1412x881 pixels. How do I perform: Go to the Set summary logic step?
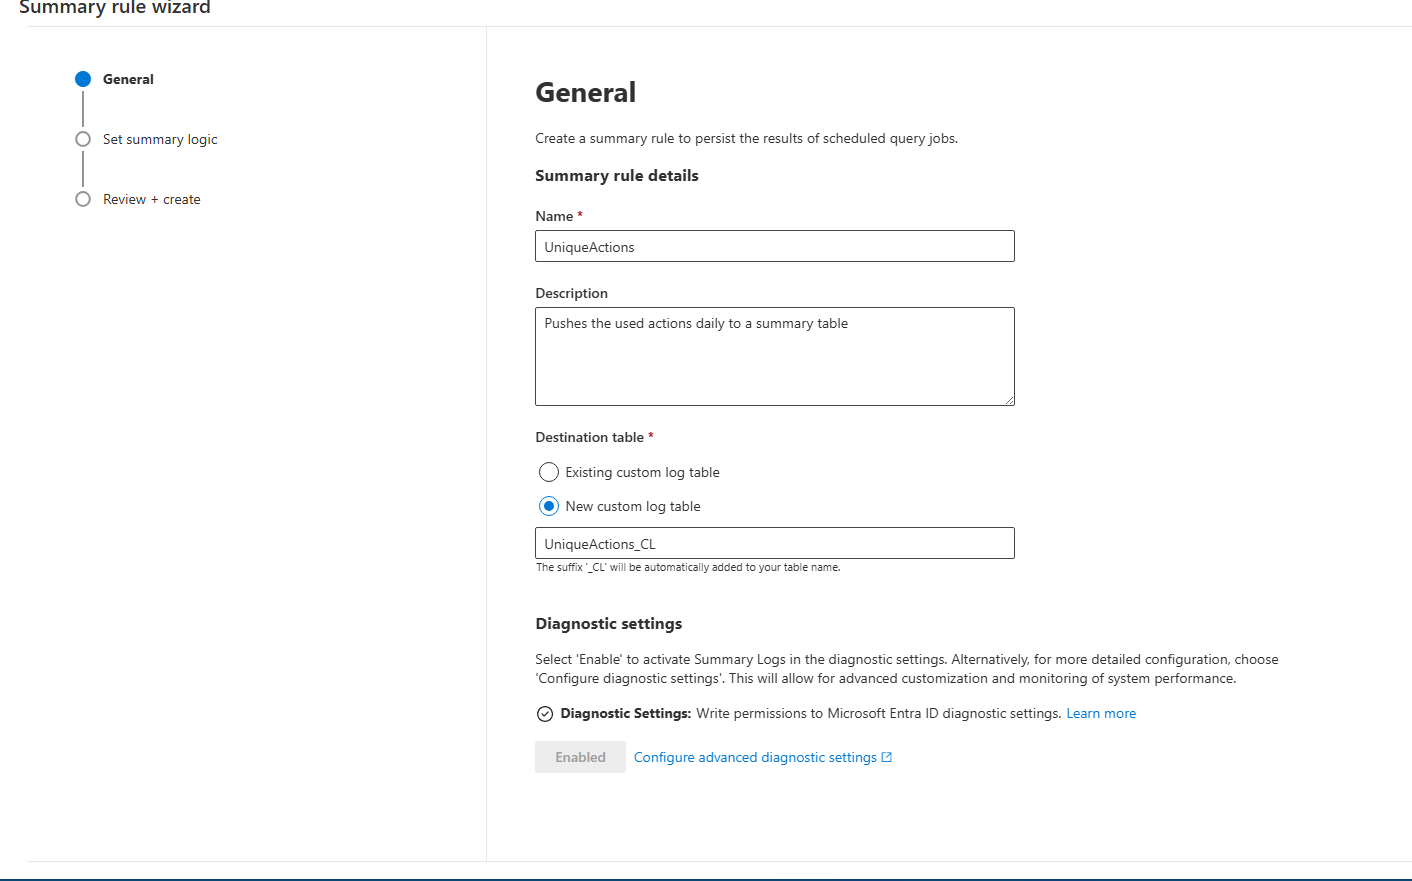(x=160, y=139)
